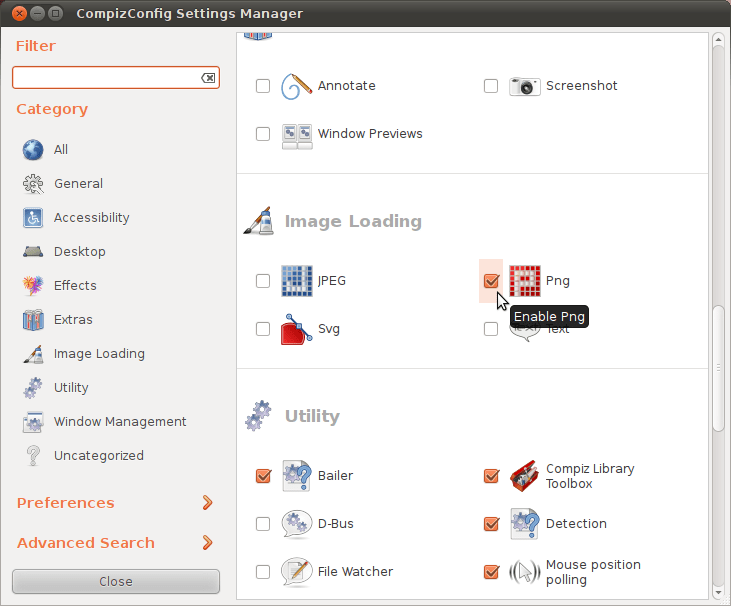
Task: Click the vertical scrollbar thumb
Action: (718, 368)
